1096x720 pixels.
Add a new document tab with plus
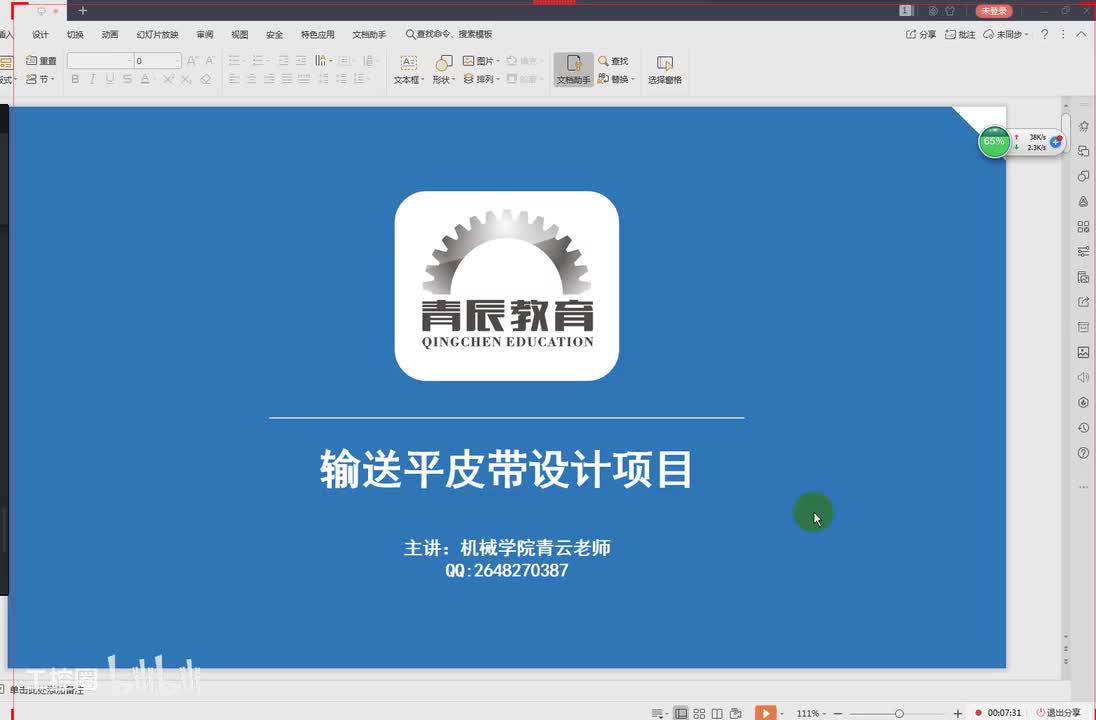click(x=82, y=10)
